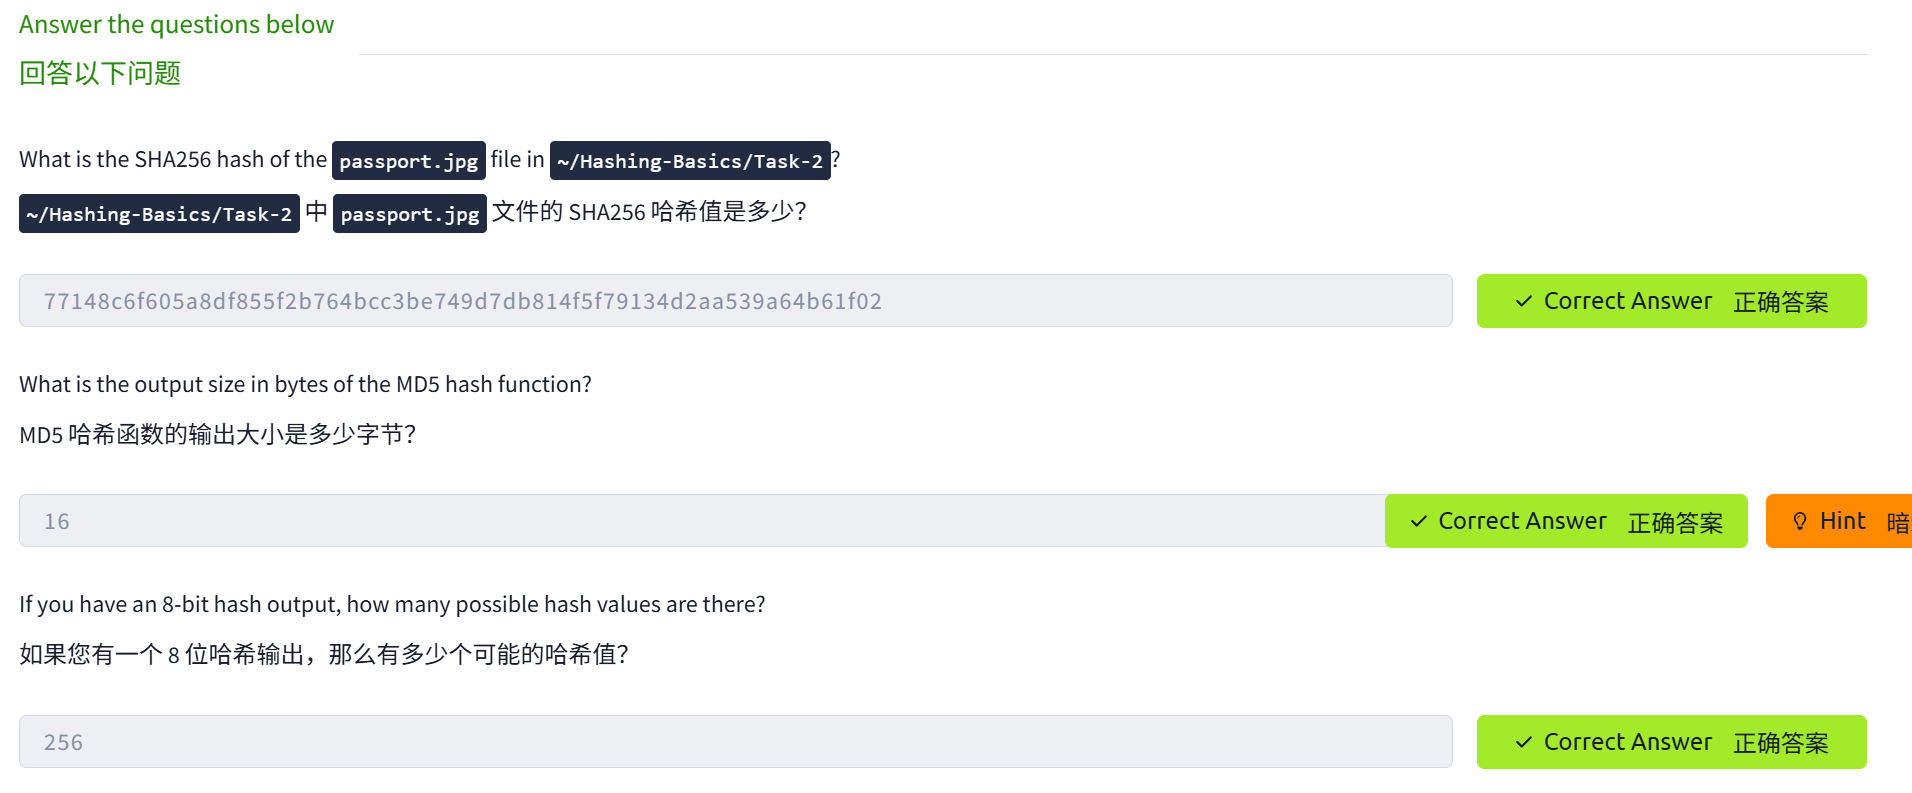Open the orange Hint button
This screenshot has height=793, width=1912.
pyautogui.click(x=1842, y=521)
